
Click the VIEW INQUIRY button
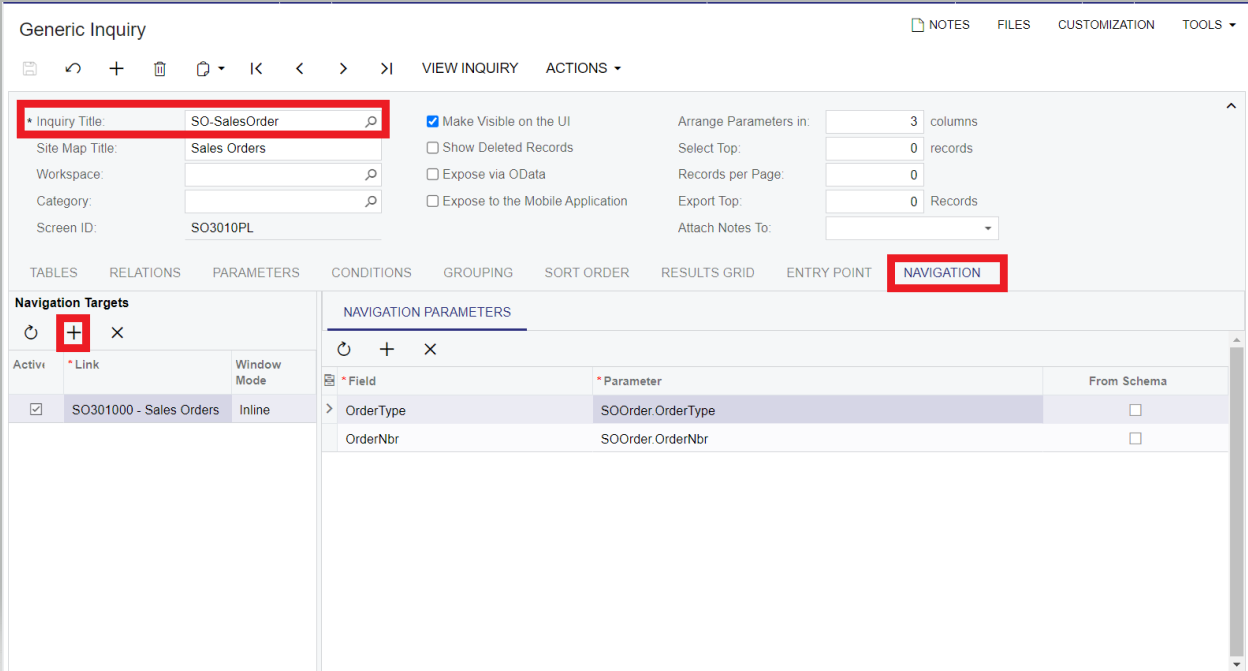tap(470, 68)
